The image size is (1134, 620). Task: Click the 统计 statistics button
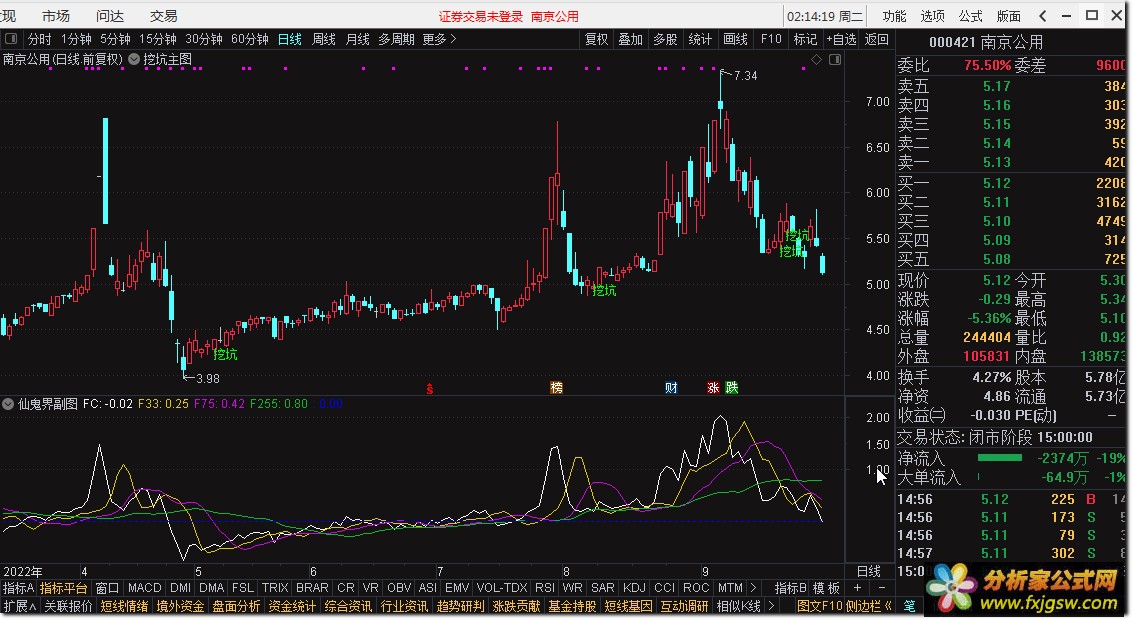[700, 39]
